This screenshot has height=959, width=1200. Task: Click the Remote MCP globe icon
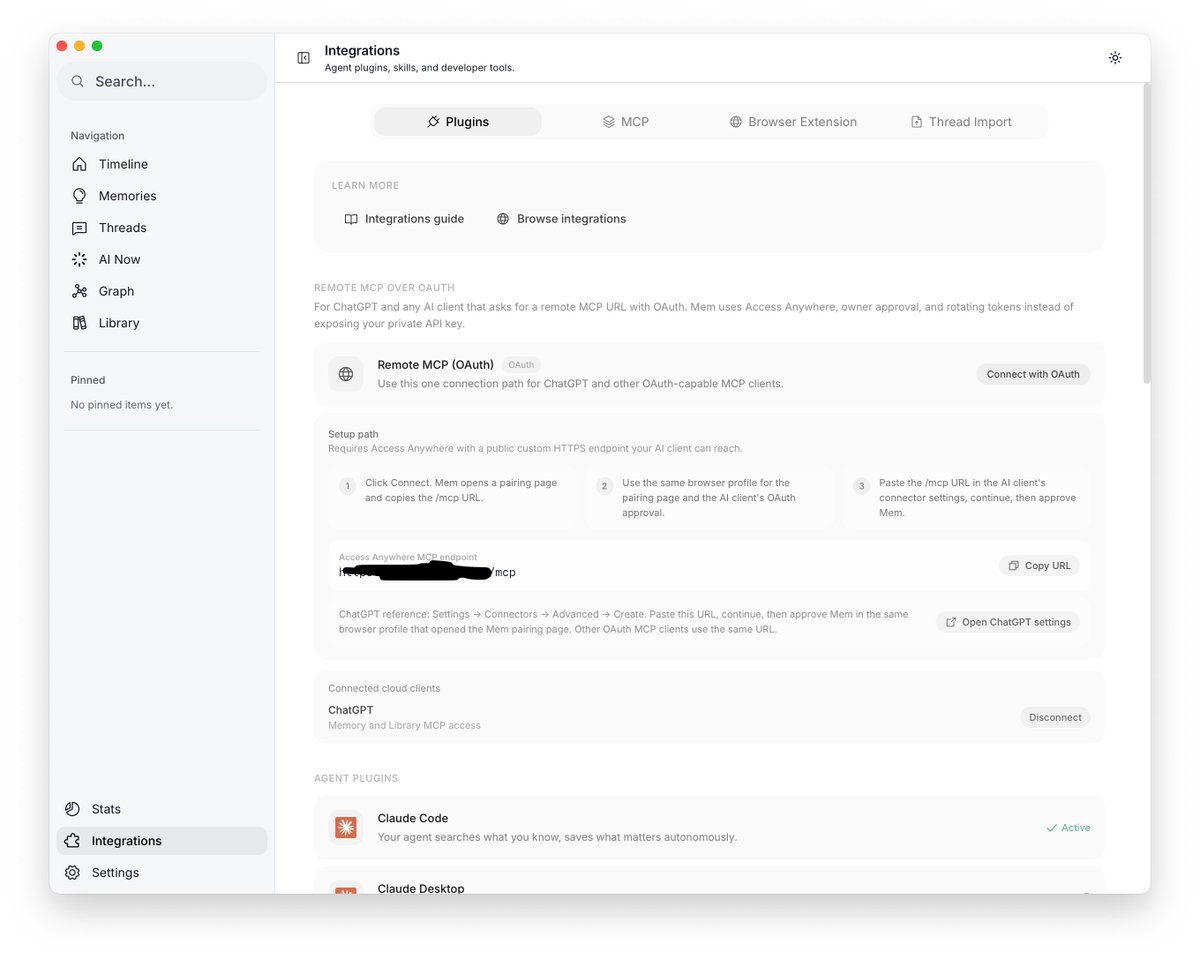pyautogui.click(x=346, y=374)
